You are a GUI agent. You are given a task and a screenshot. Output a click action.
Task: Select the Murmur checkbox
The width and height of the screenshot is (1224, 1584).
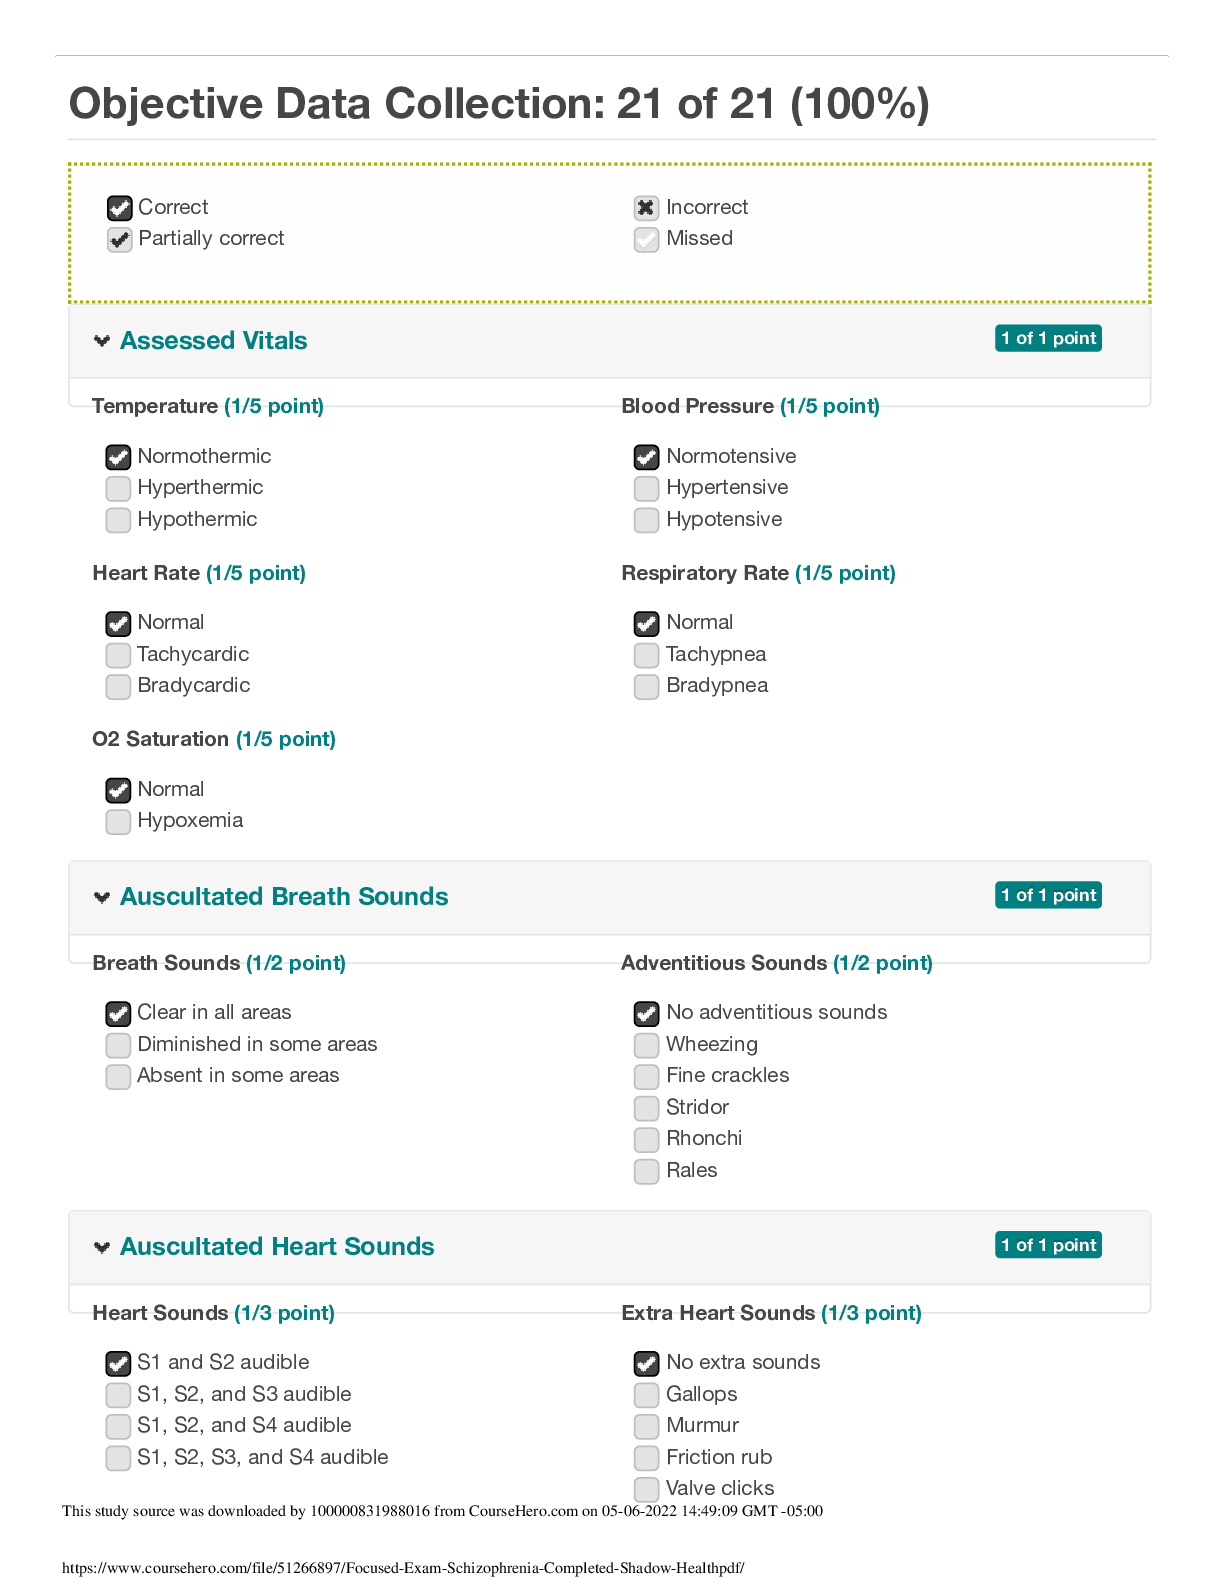click(x=647, y=1426)
